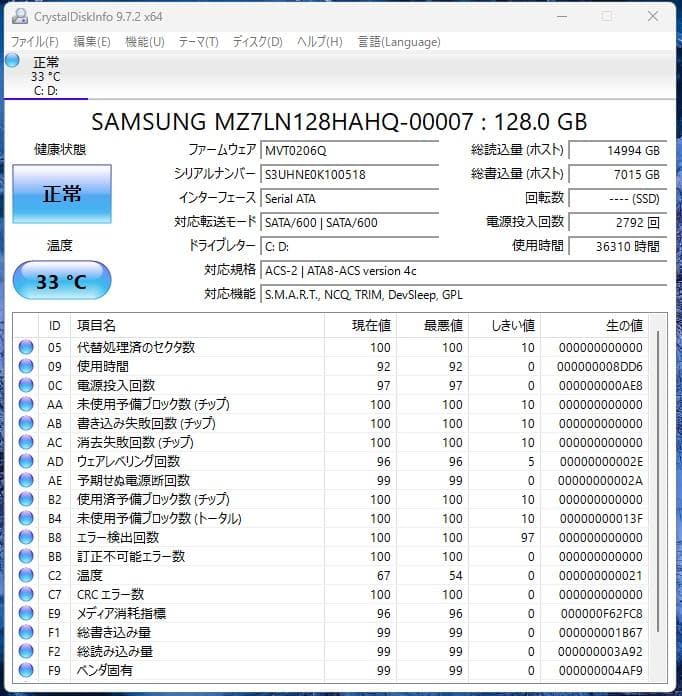The height and width of the screenshot is (696, 682).
Task: Open the 機能(U) menu
Action: [x=145, y=42]
